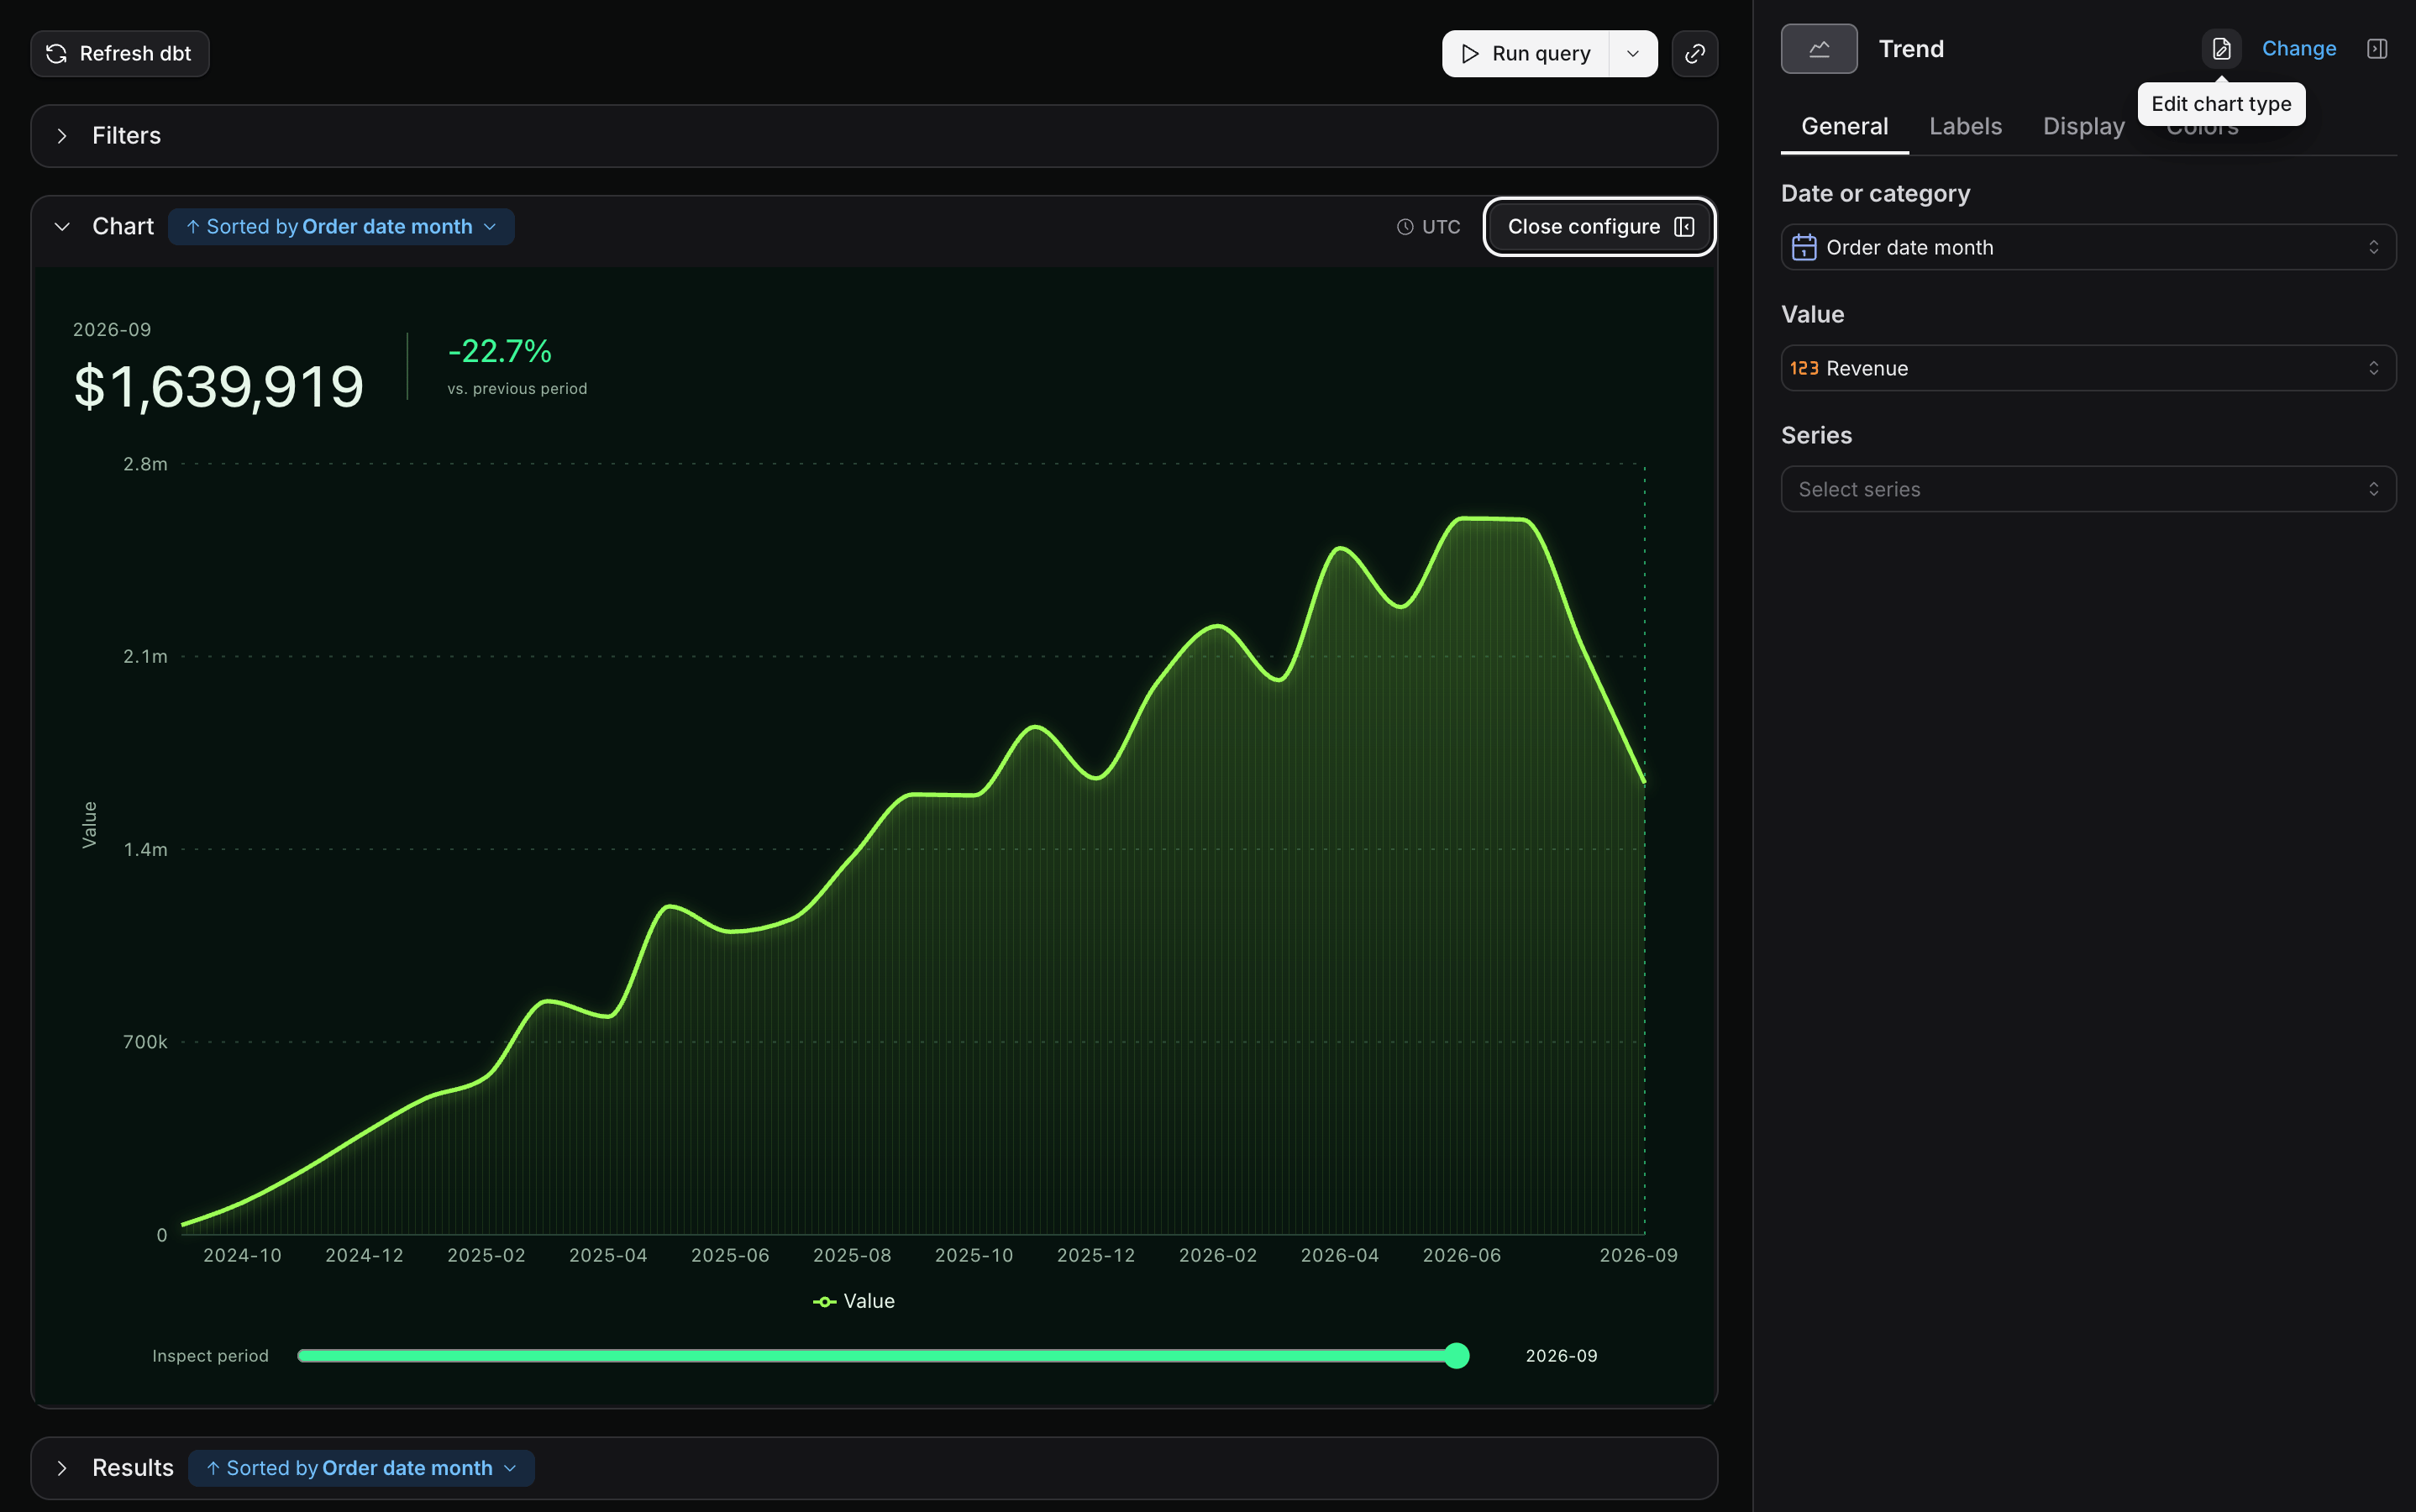This screenshot has width=2416, height=1512.
Task: Click the calendar icon in Order date month field
Action: click(1804, 247)
